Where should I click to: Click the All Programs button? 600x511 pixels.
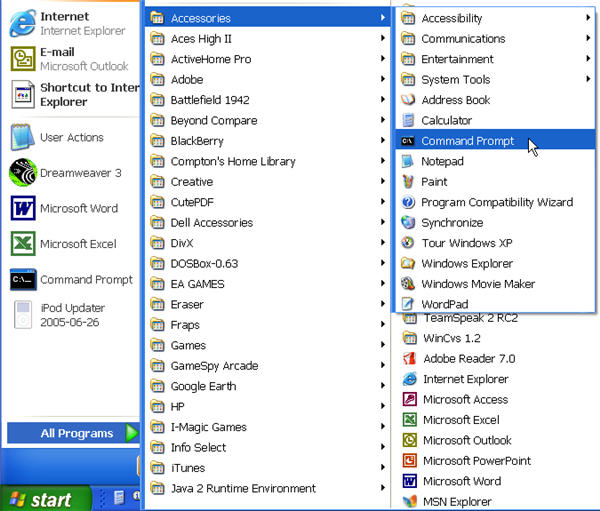(x=73, y=433)
